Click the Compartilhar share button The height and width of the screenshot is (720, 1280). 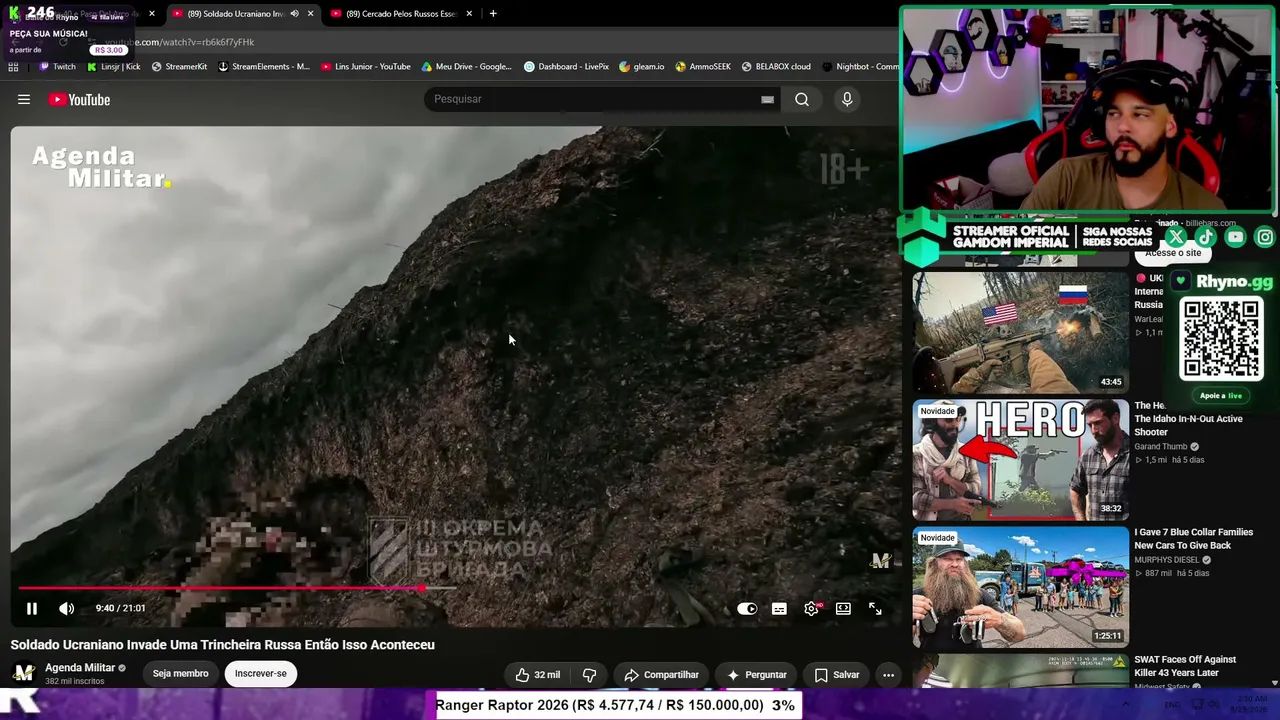coord(661,675)
